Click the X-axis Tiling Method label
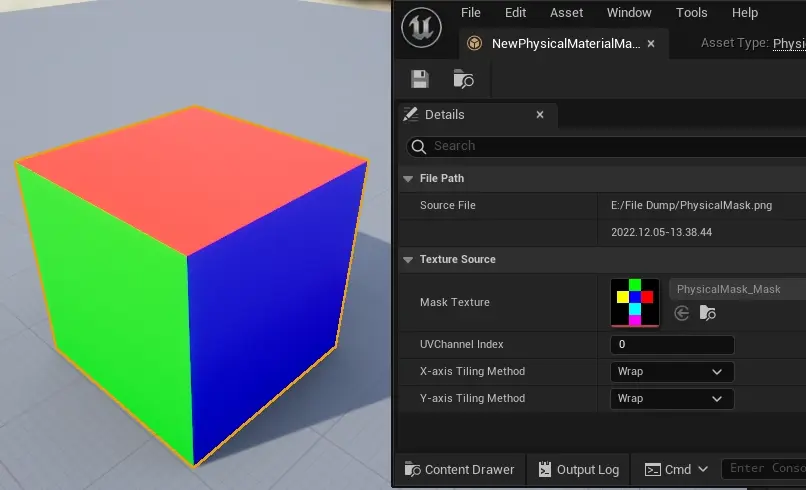The width and height of the screenshot is (806, 490). tap(472, 371)
